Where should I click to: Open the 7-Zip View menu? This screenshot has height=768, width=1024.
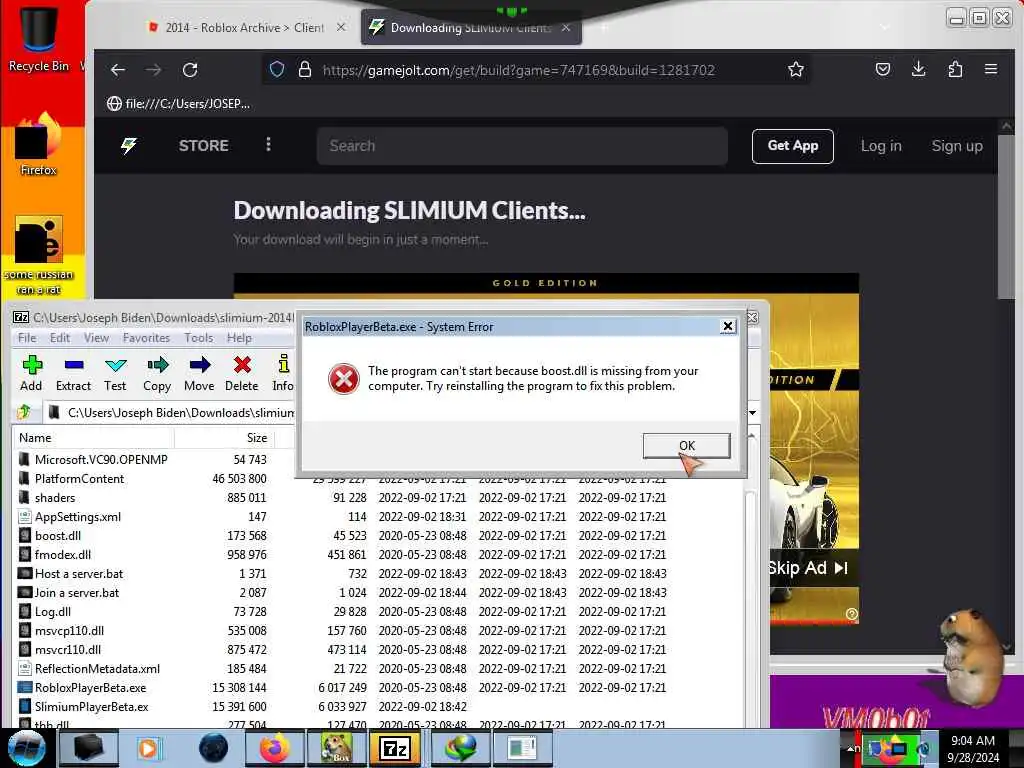pos(96,338)
